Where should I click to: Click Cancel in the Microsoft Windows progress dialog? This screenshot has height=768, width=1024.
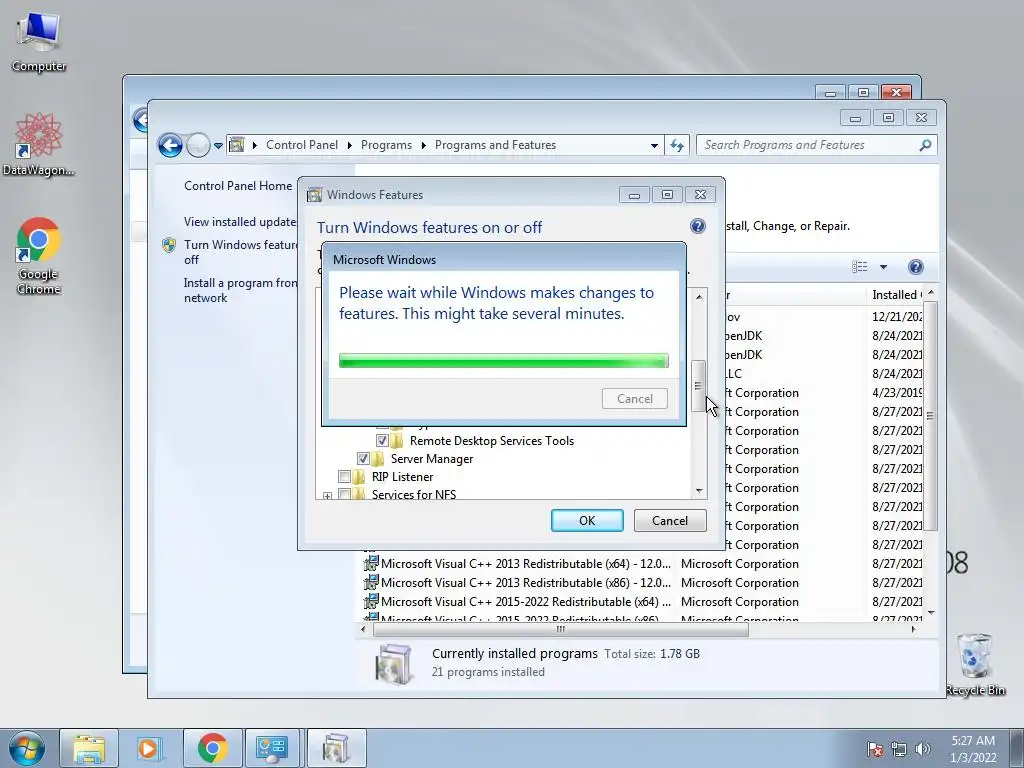tap(635, 398)
